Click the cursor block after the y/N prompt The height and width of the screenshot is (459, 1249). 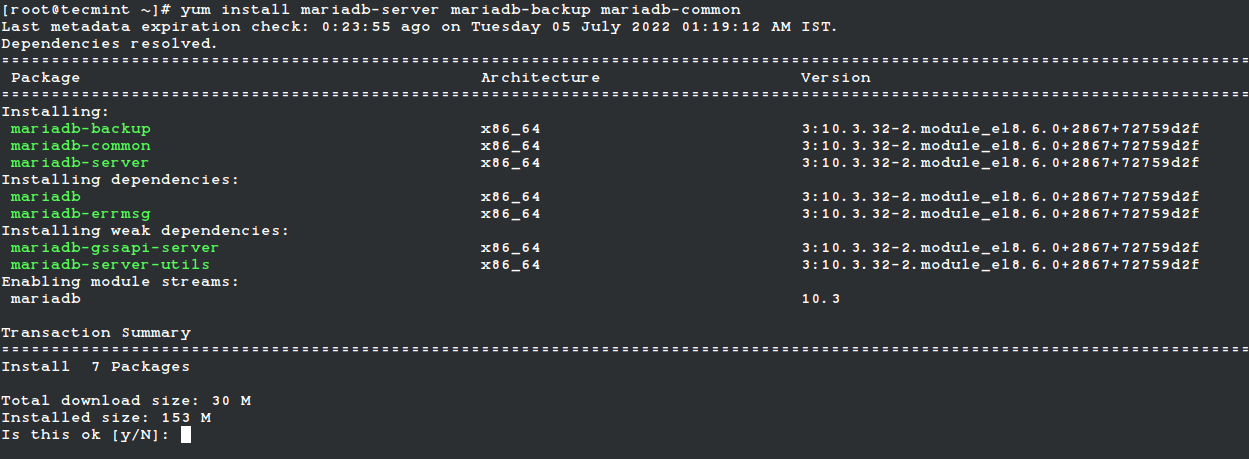coord(186,434)
